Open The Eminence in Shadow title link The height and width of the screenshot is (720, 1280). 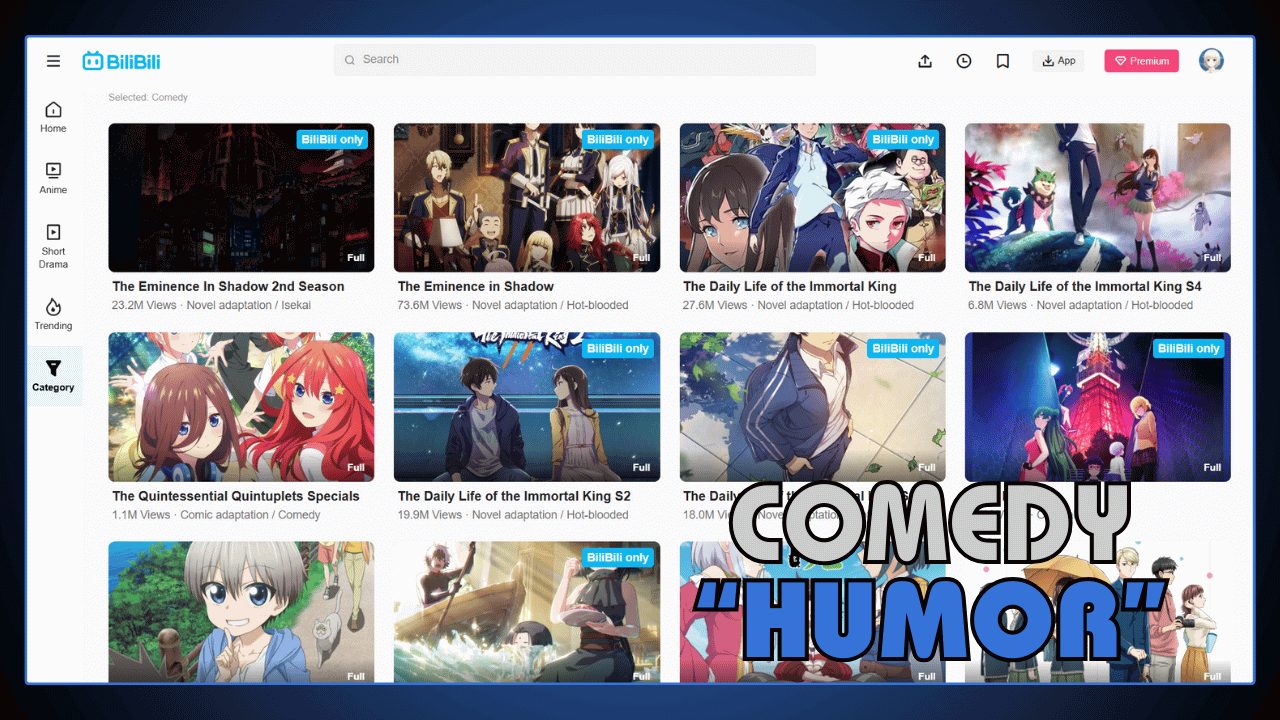point(475,286)
